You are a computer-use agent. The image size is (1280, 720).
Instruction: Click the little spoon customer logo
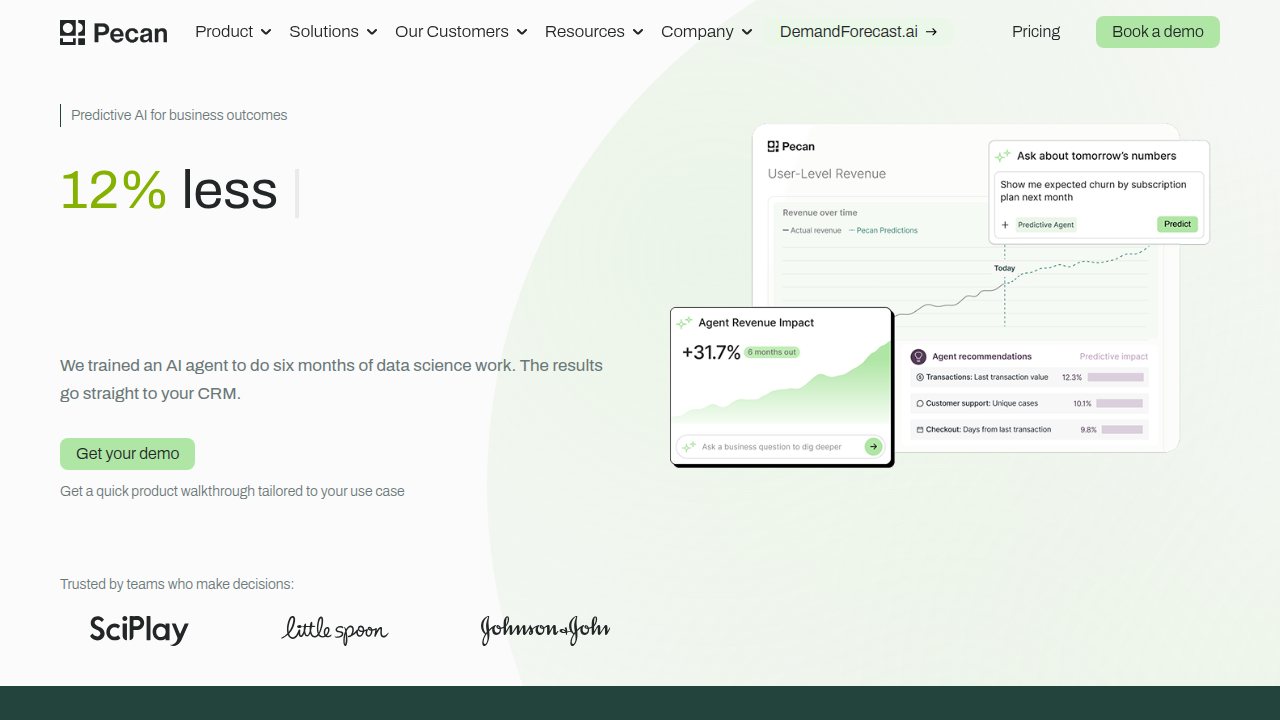pos(335,630)
